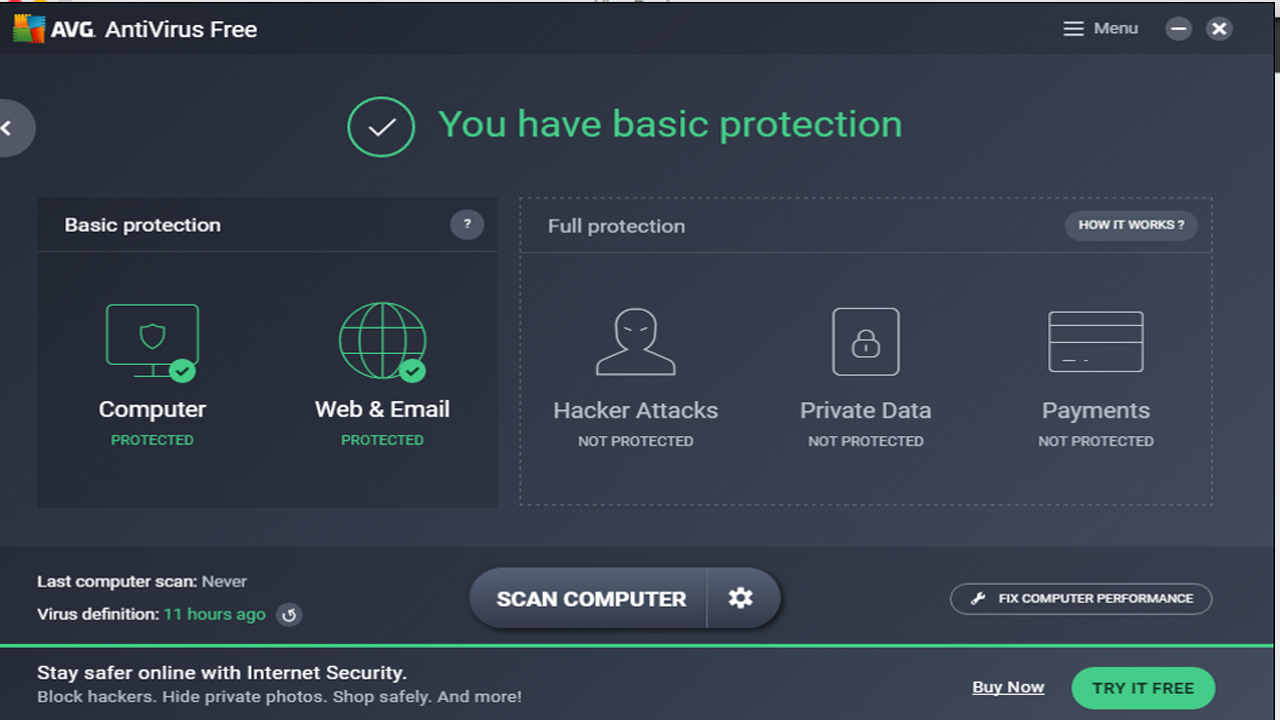Image resolution: width=1280 pixels, height=720 pixels.
Task: Click the 11 hours ago definition text
Action: (x=215, y=614)
